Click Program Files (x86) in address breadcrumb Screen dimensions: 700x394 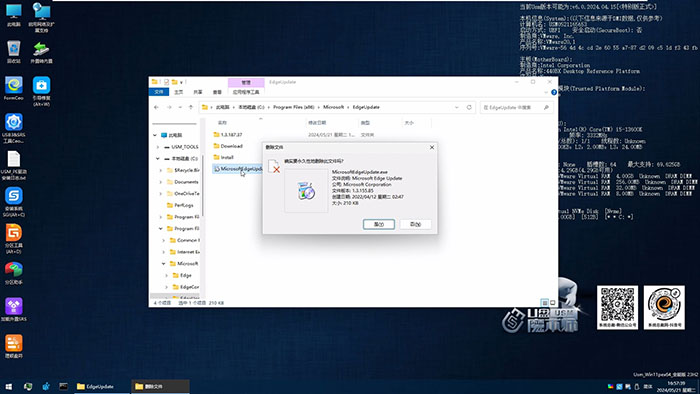(x=293, y=107)
